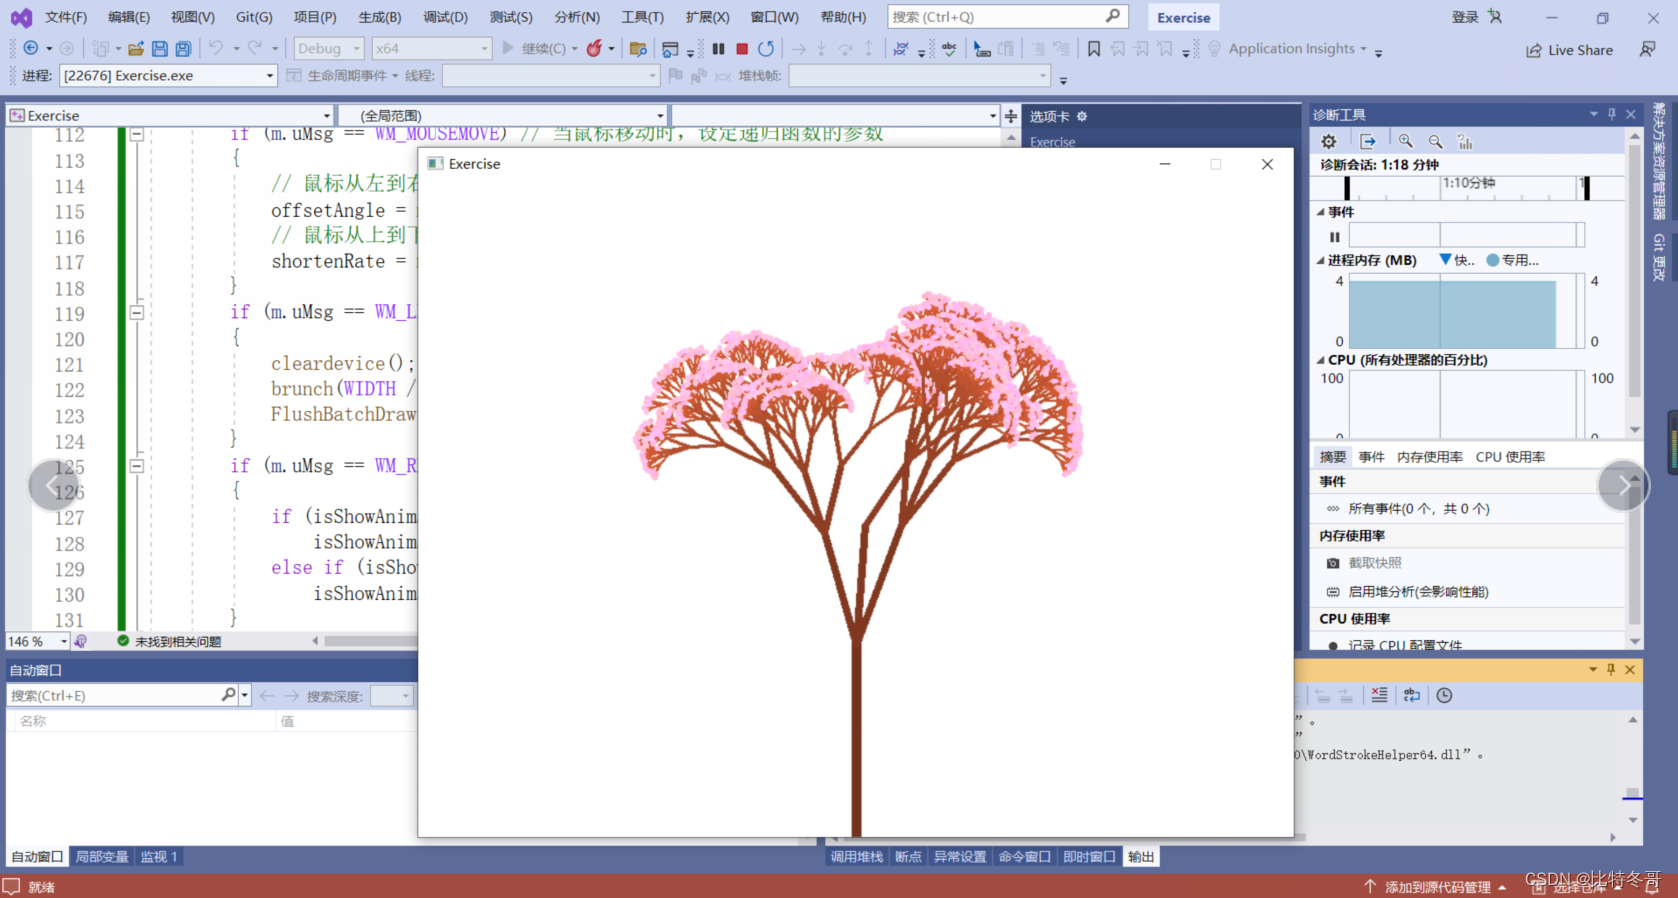Click the split editor plus icon

(1011, 116)
